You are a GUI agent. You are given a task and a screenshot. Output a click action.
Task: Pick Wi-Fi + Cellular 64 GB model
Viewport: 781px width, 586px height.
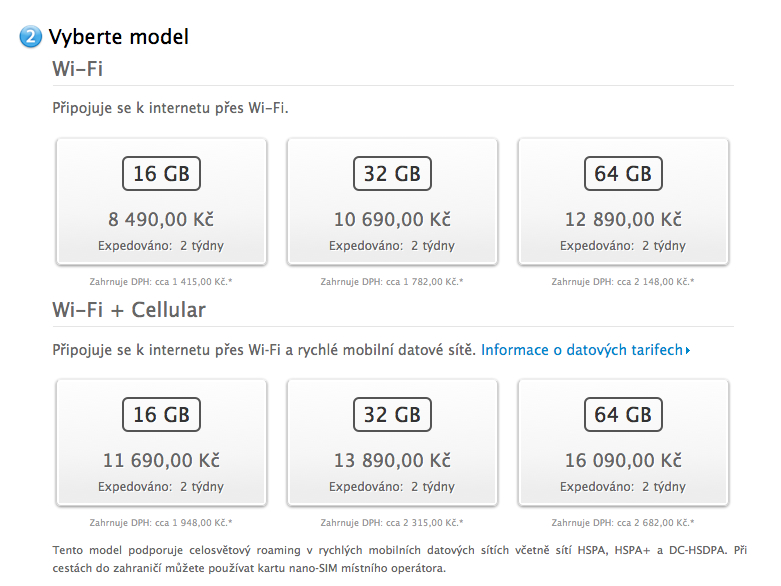(x=623, y=442)
